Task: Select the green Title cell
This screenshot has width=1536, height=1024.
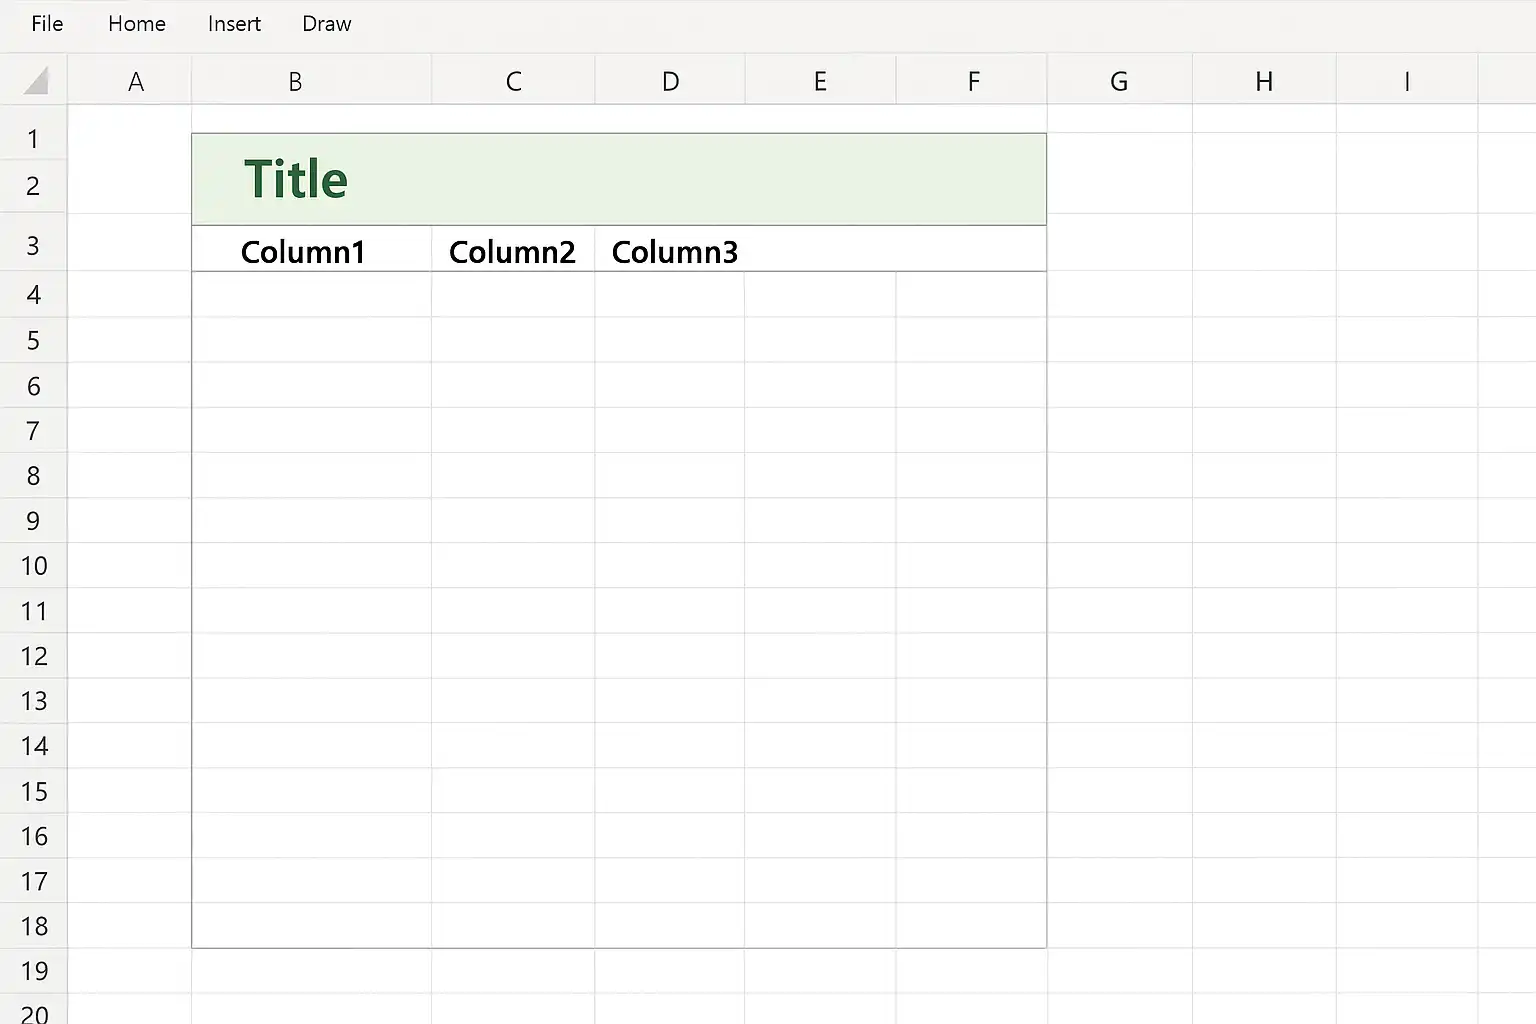Action: tap(619, 179)
